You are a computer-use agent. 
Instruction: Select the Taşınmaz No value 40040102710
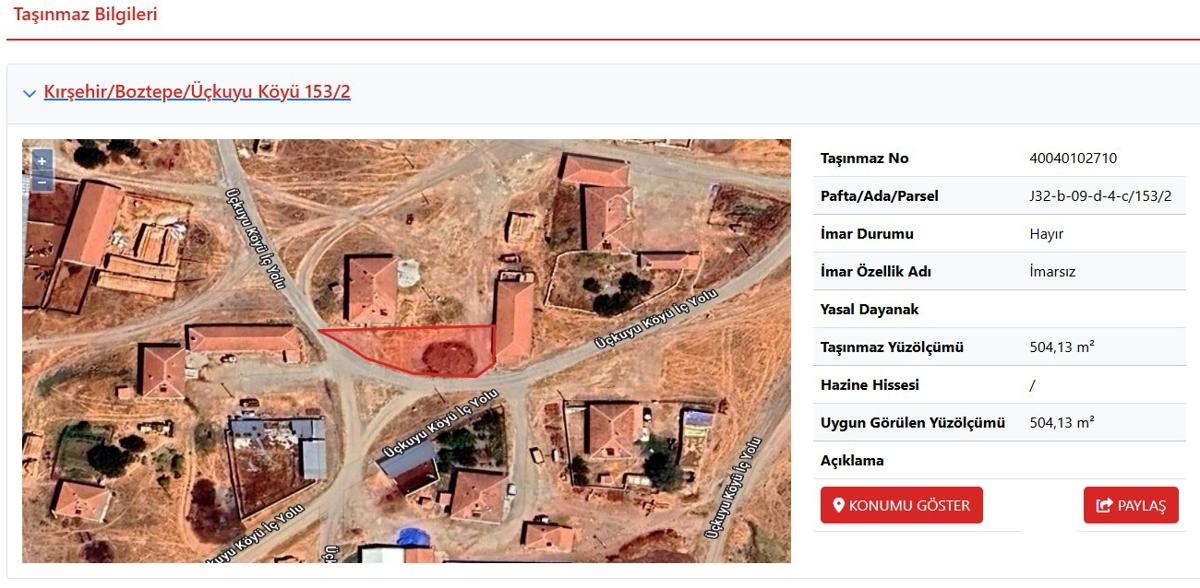[x=1073, y=158]
